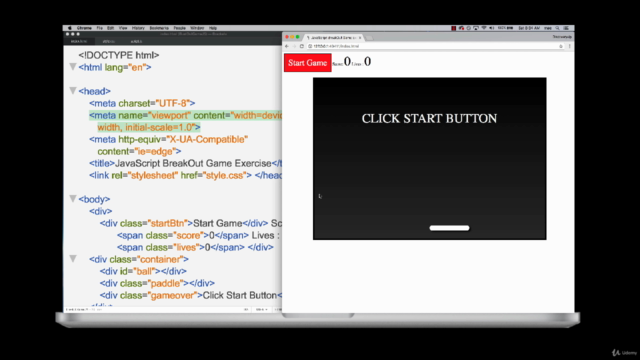Switch to the second editor file tab
Viewport: 640px width, 360px height.
pos(109,41)
